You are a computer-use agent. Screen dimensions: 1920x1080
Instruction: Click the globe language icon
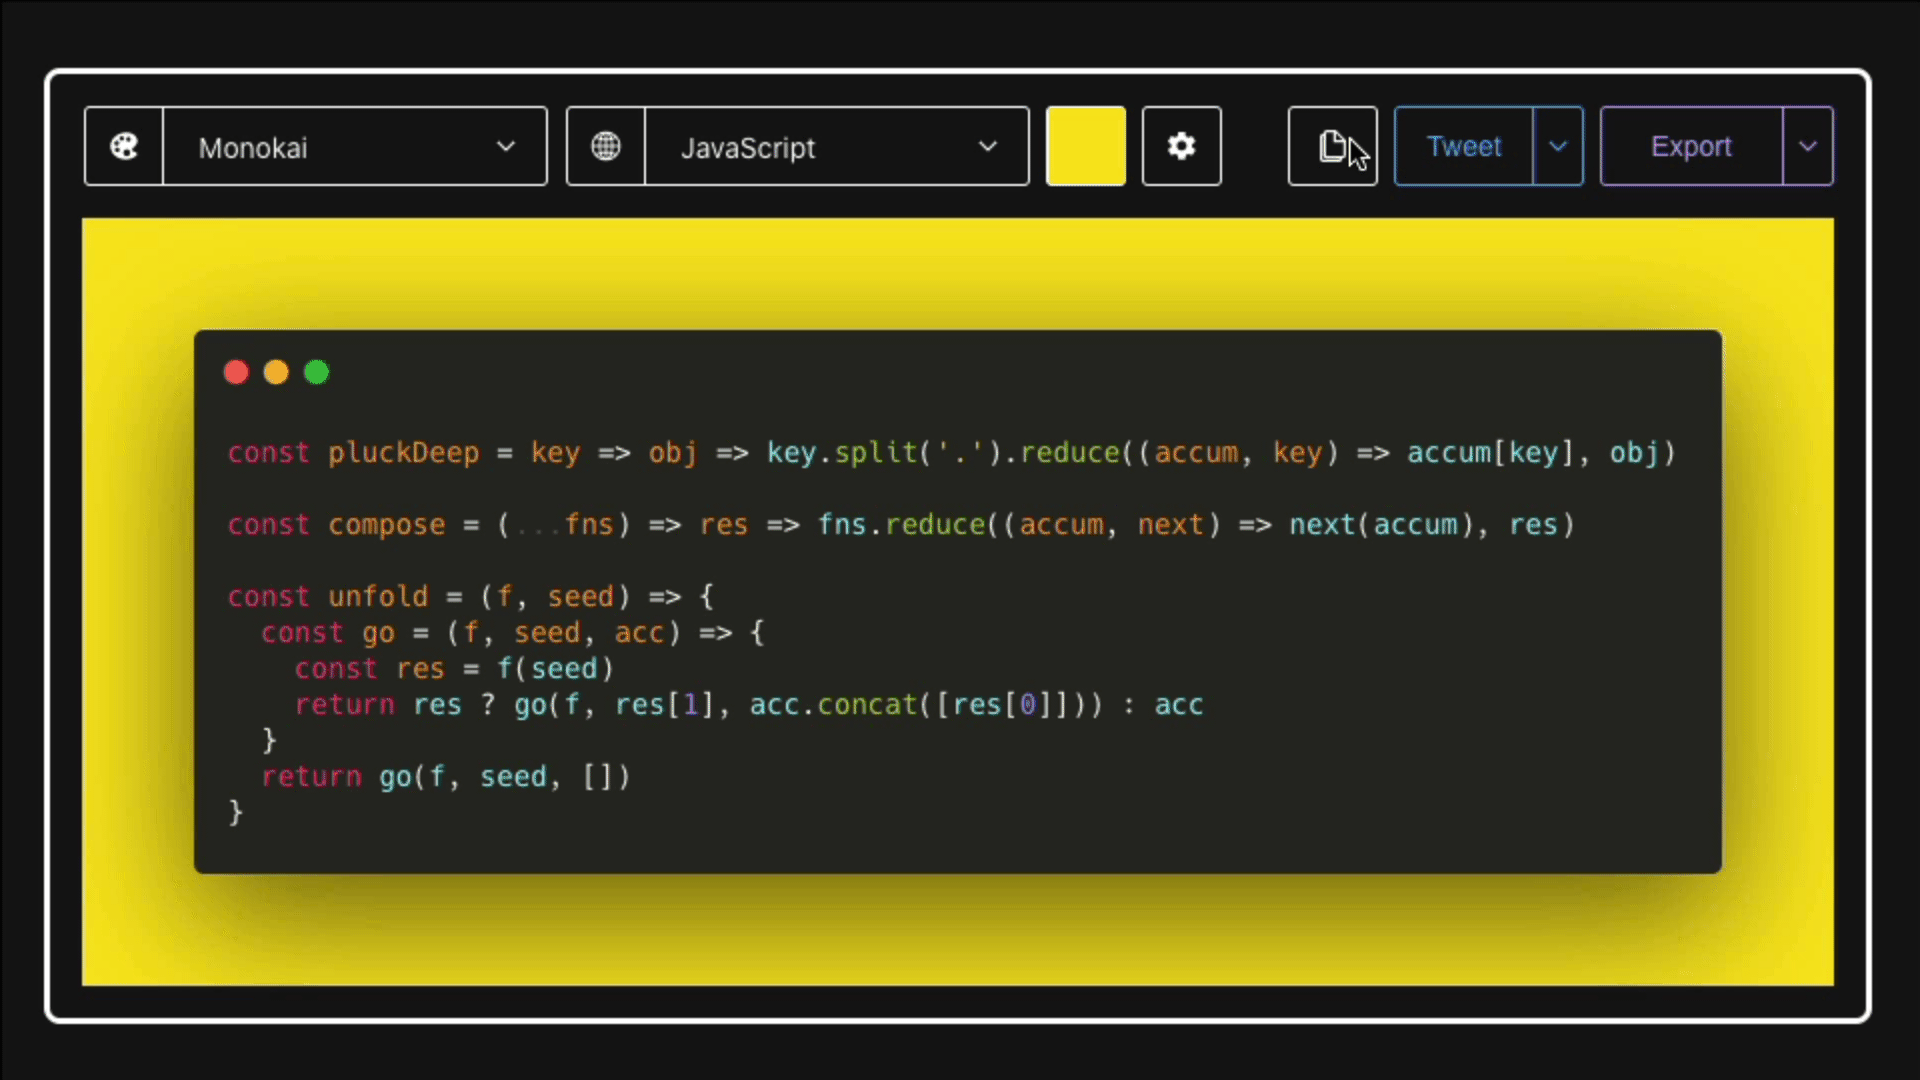pos(605,147)
